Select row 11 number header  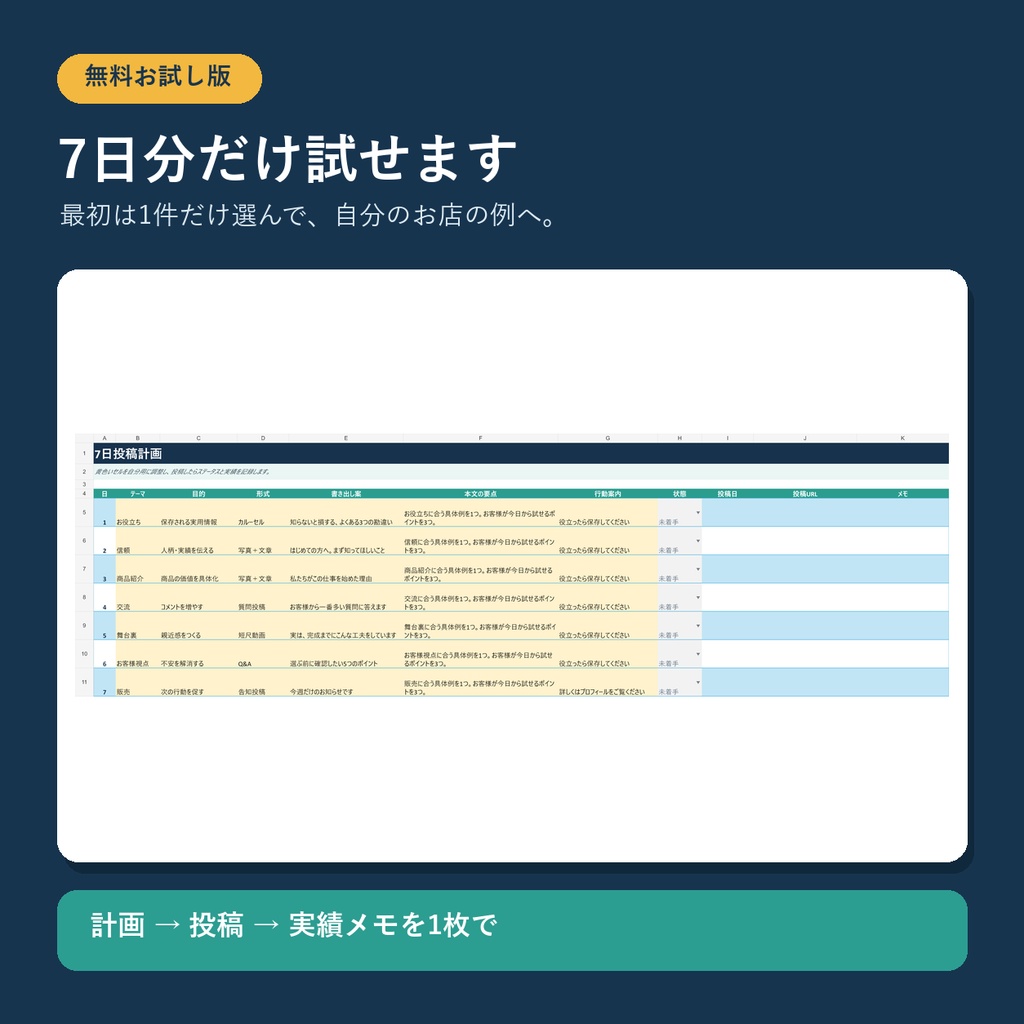[x=84, y=682]
